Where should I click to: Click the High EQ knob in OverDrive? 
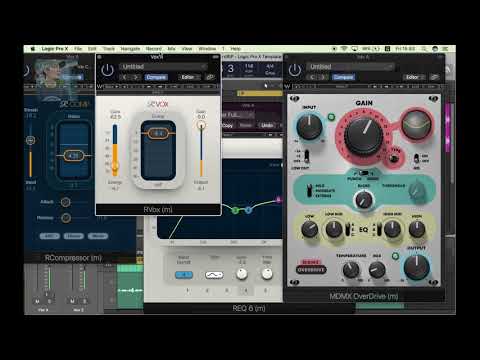[417, 229]
